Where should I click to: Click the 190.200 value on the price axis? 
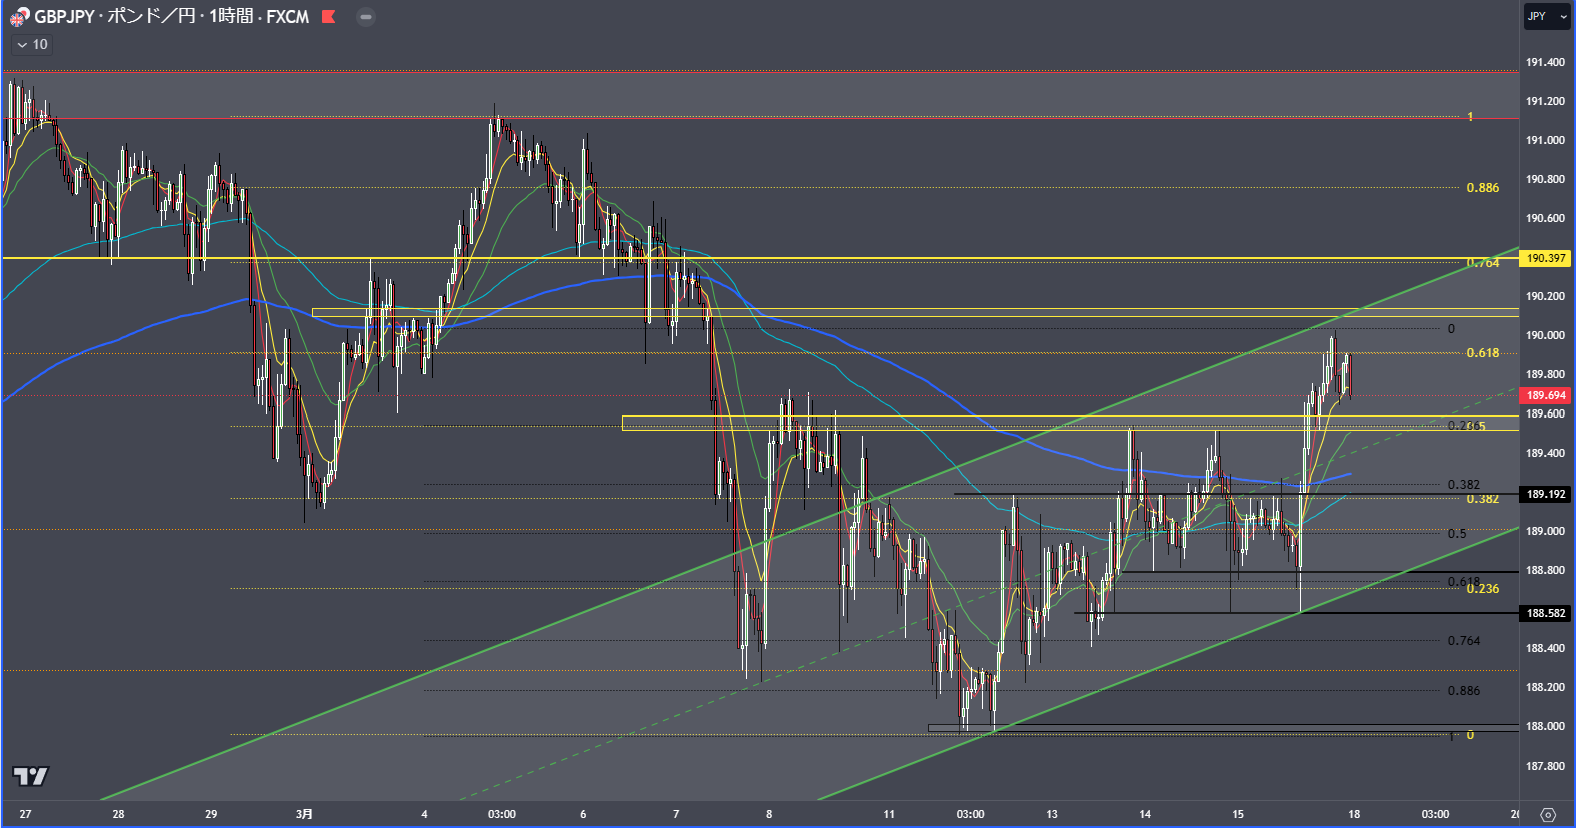[1545, 296]
